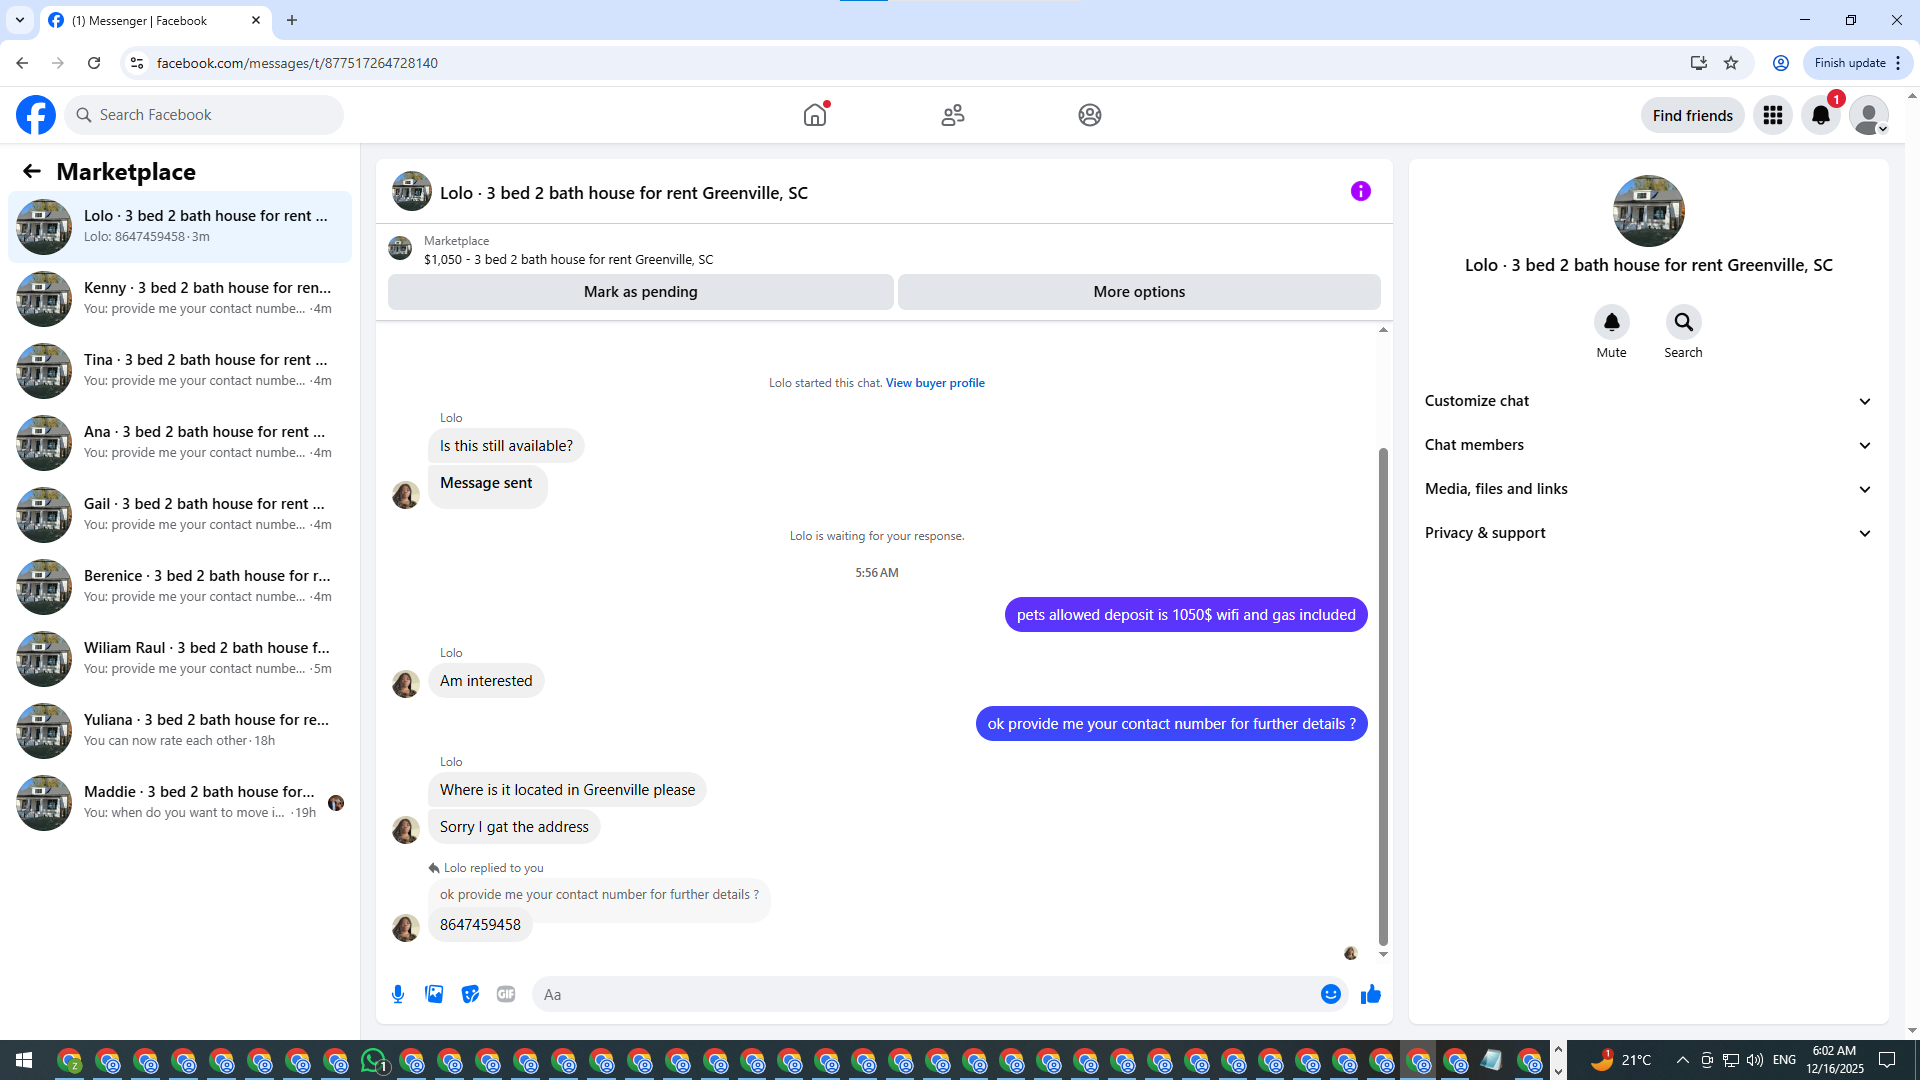Click the chat scrollbar thumb
Viewport: 1920px width, 1080px height.
pos(1383,696)
